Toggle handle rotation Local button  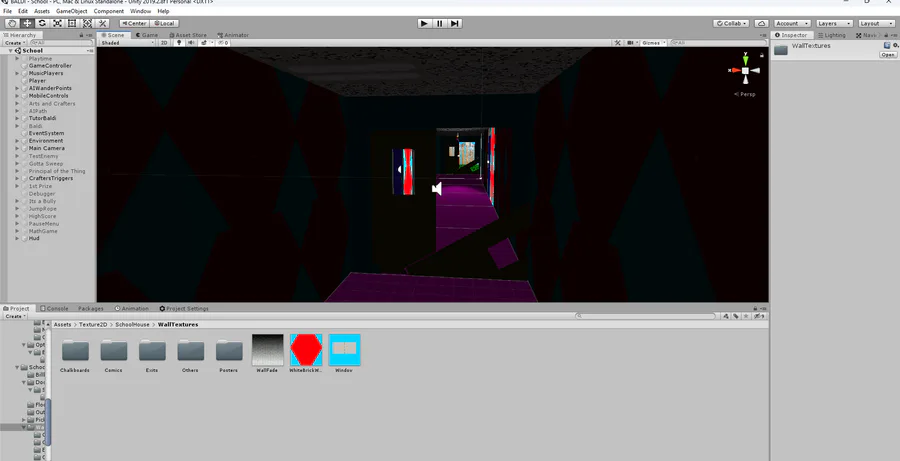click(164, 24)
